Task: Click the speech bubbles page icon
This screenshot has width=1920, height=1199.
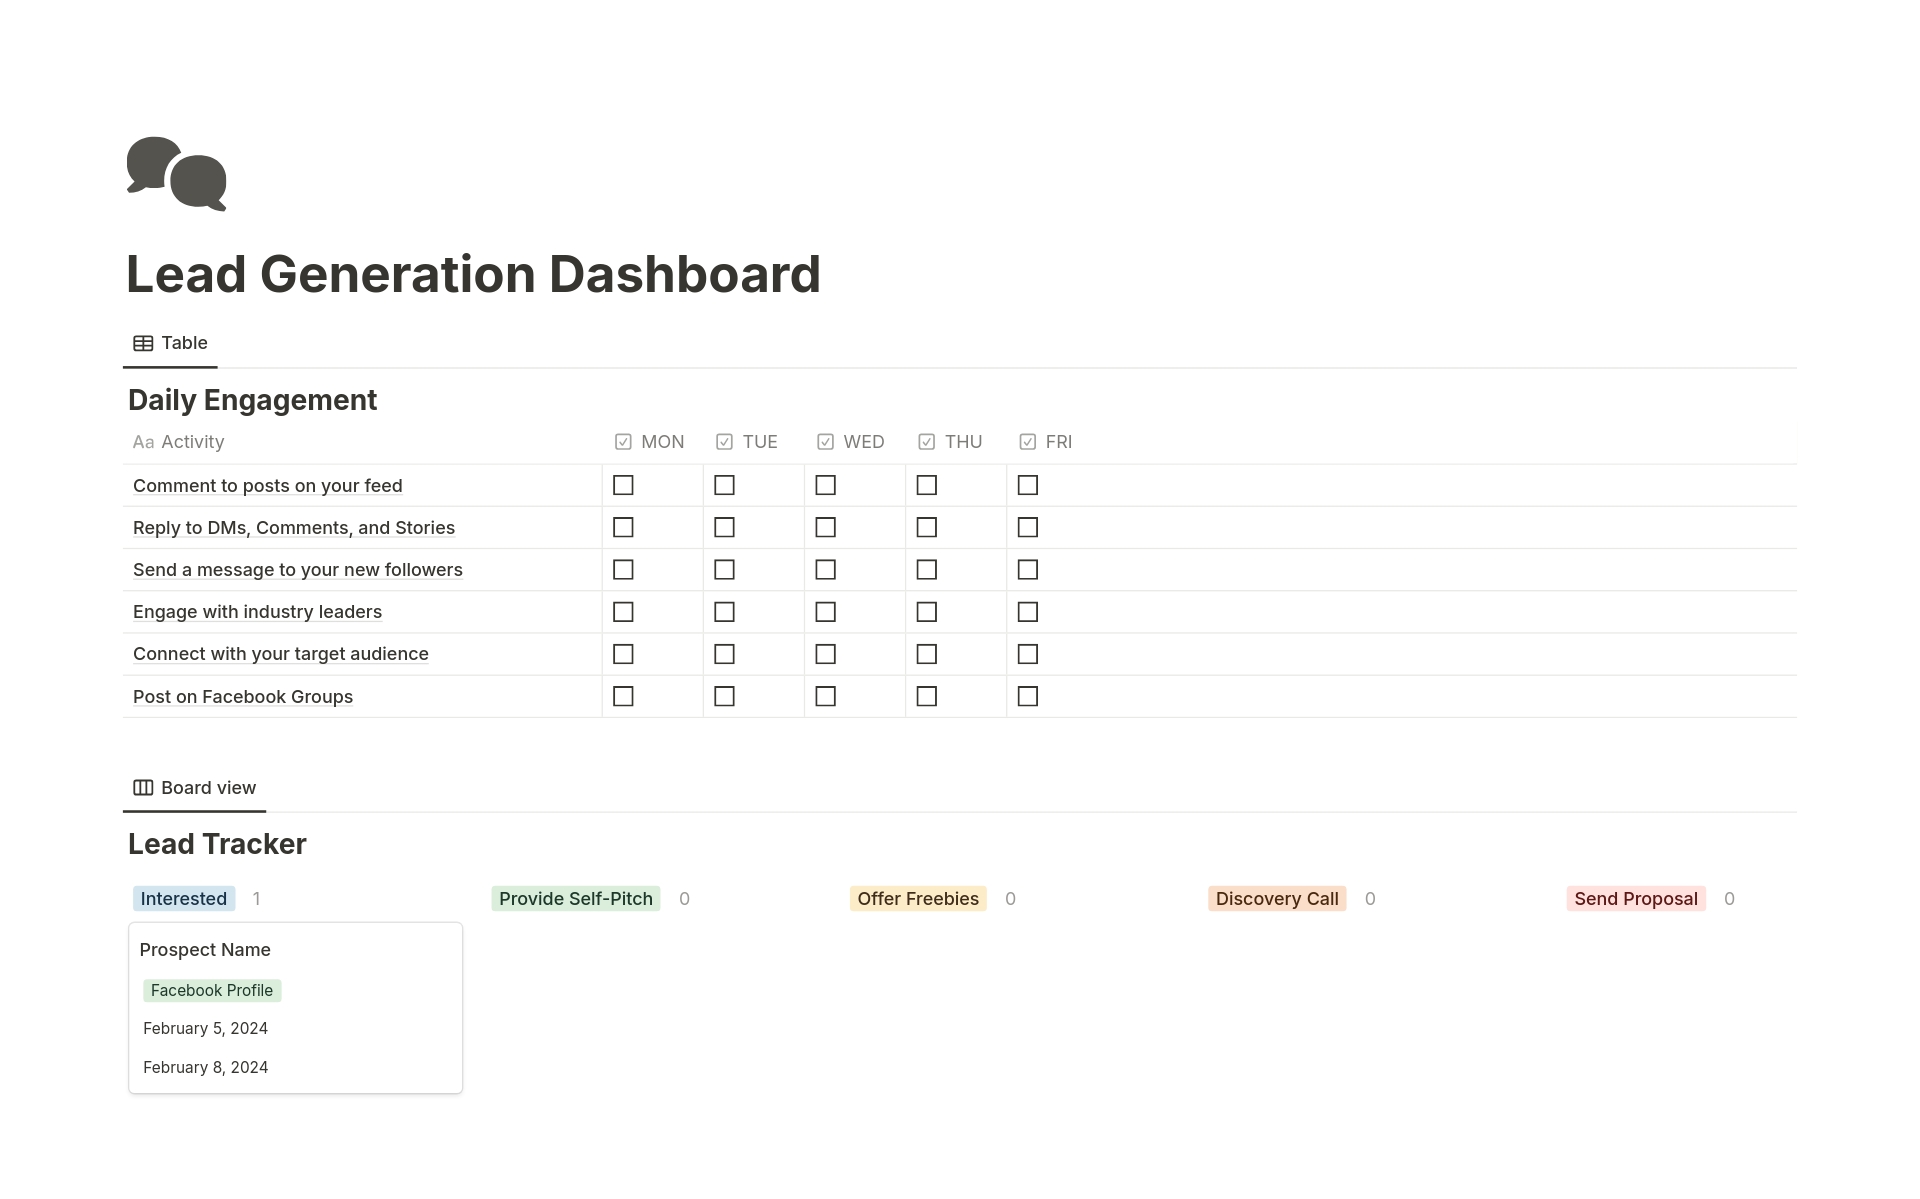Action: (x=176, y=173)
